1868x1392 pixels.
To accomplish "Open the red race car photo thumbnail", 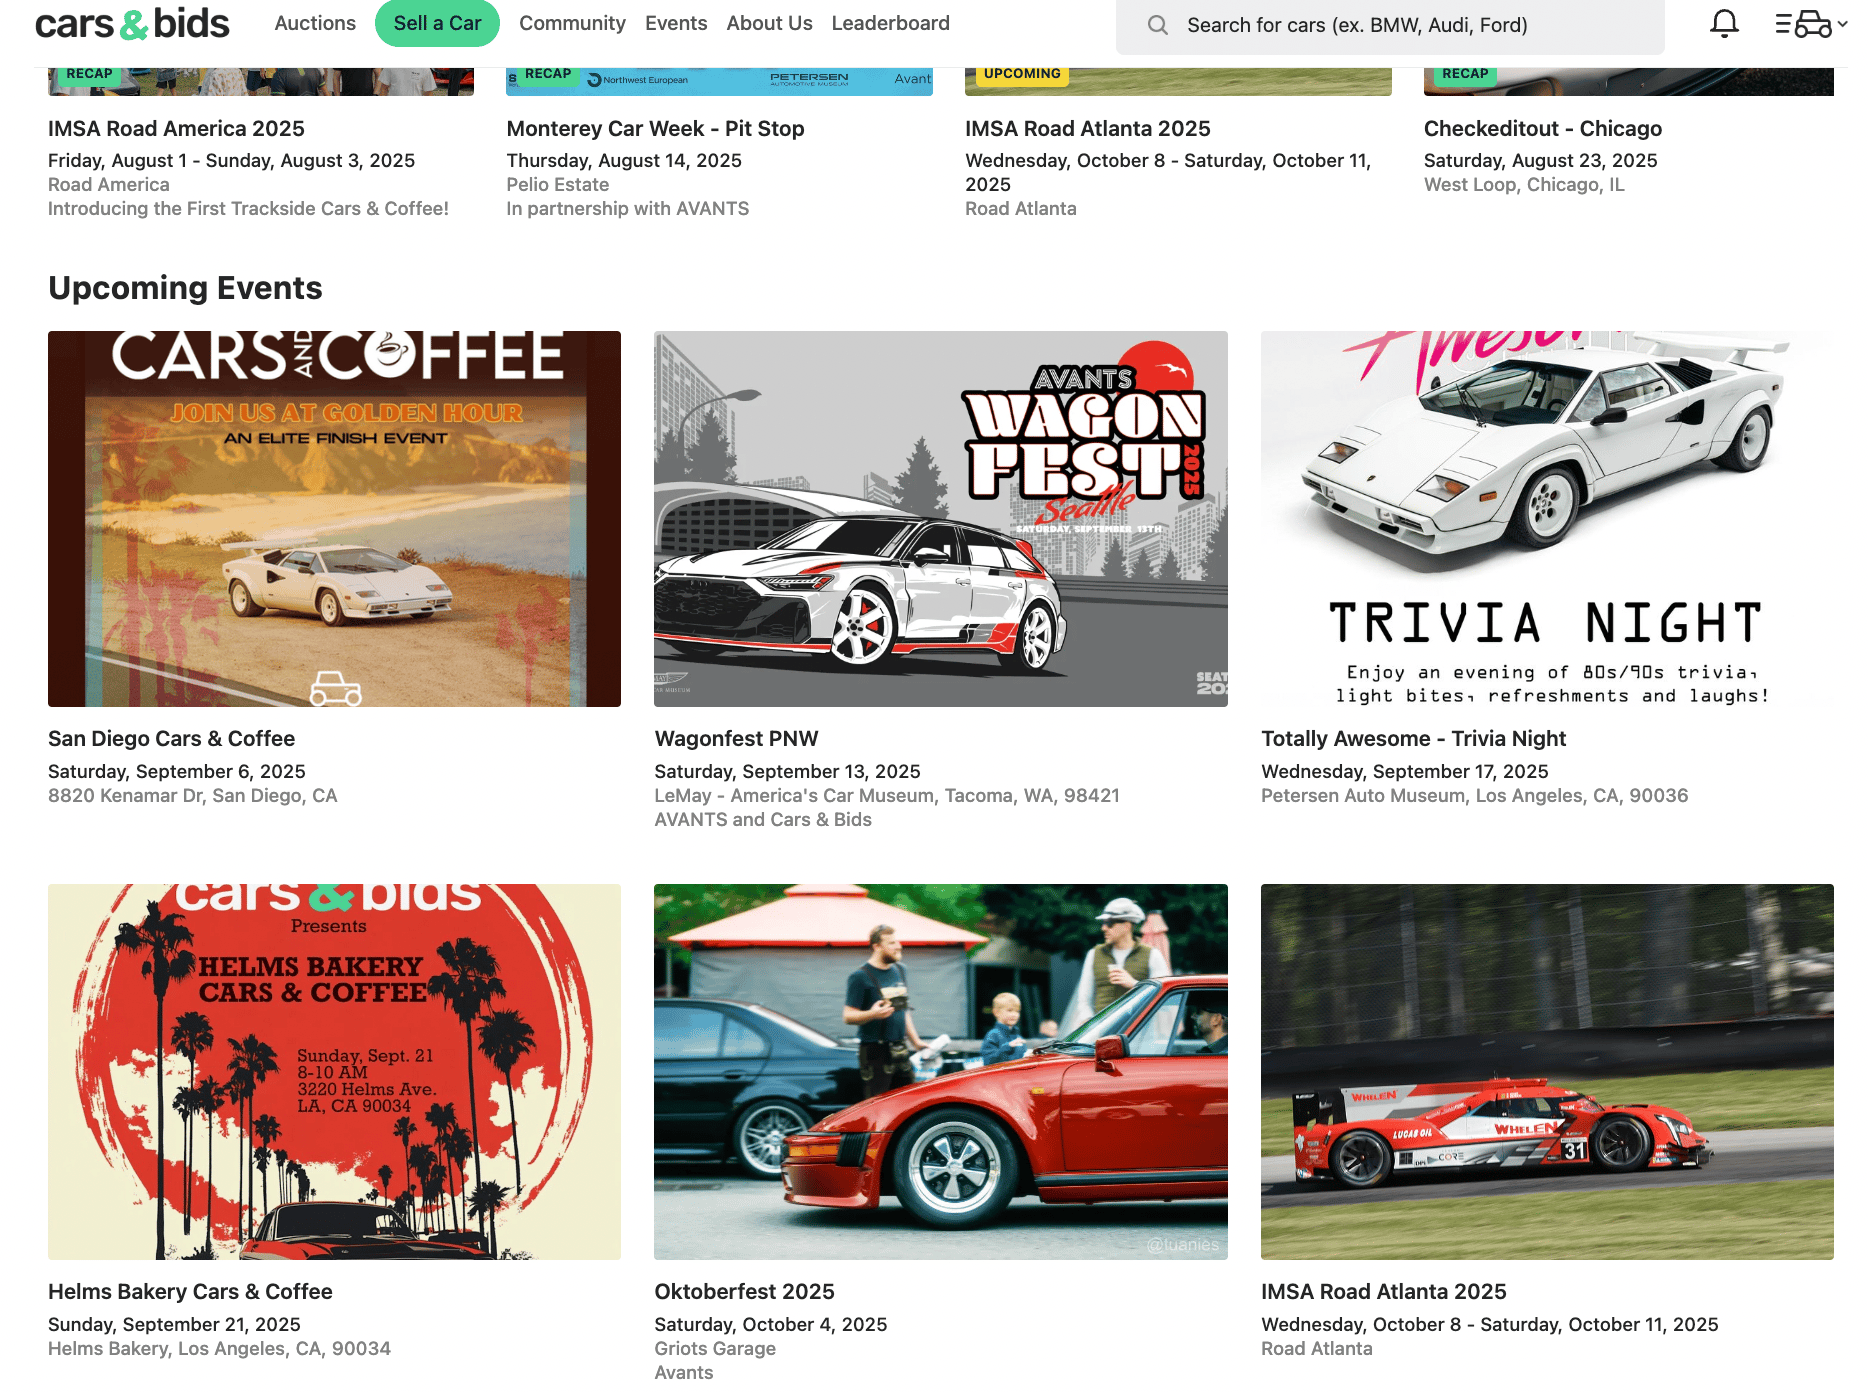I will (x=1547, y=1072).
